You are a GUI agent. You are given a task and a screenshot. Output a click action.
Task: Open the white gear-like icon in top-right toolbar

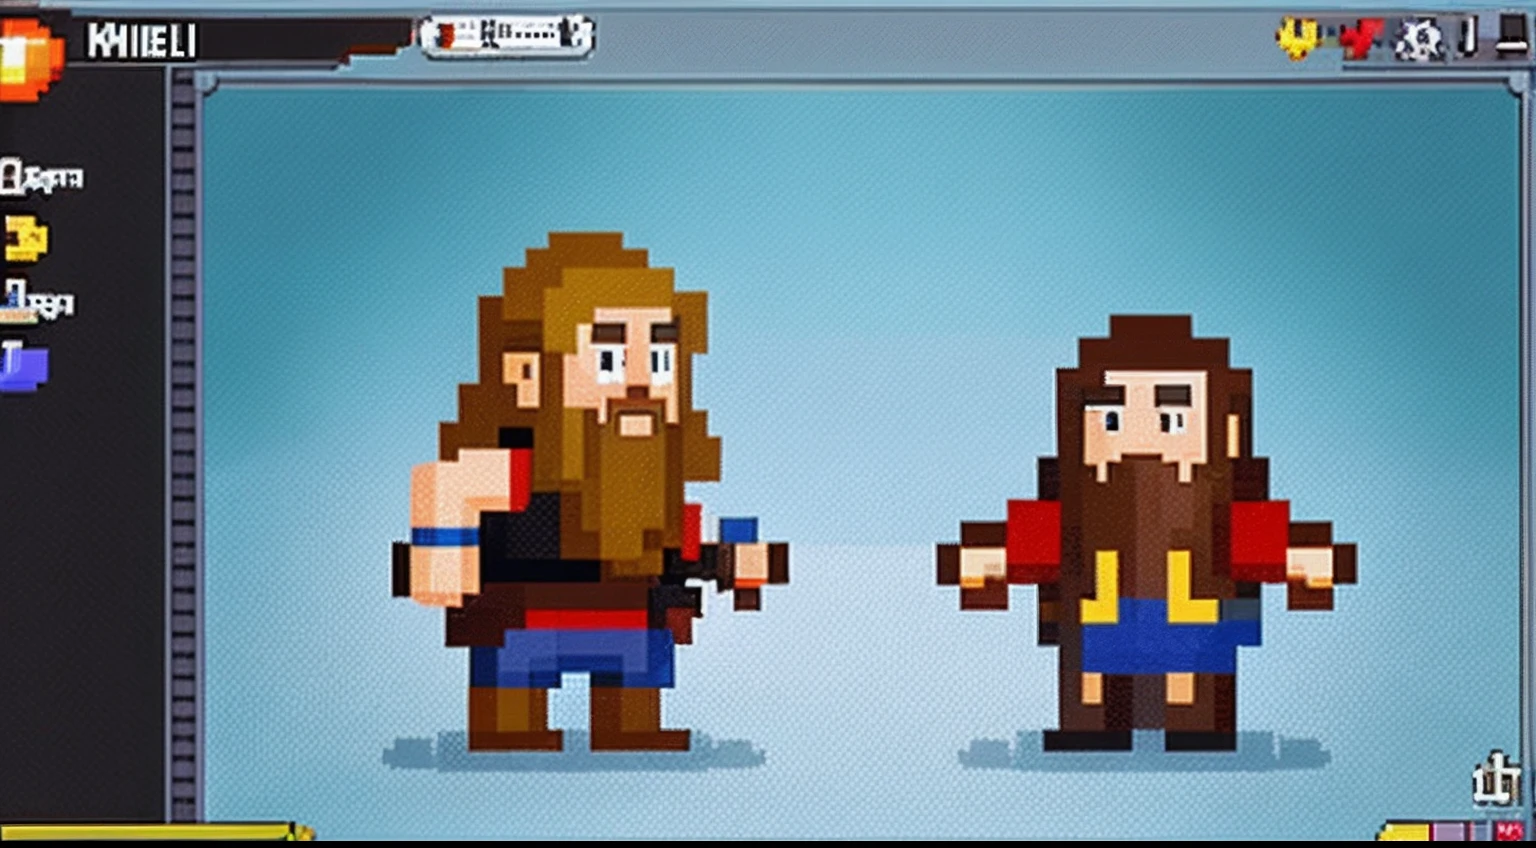tap(1419, 41)
